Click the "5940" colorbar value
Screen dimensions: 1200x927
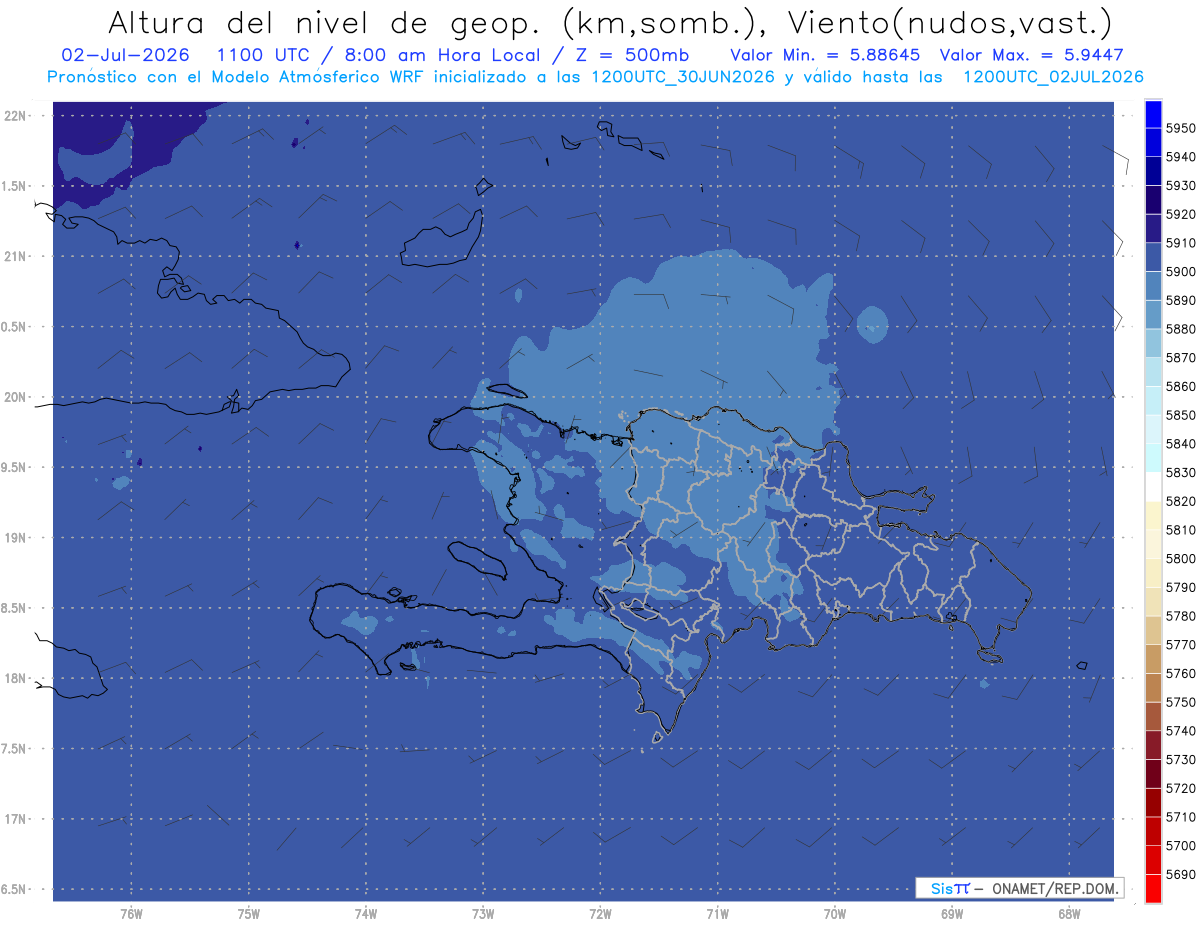click(1180, 157)
